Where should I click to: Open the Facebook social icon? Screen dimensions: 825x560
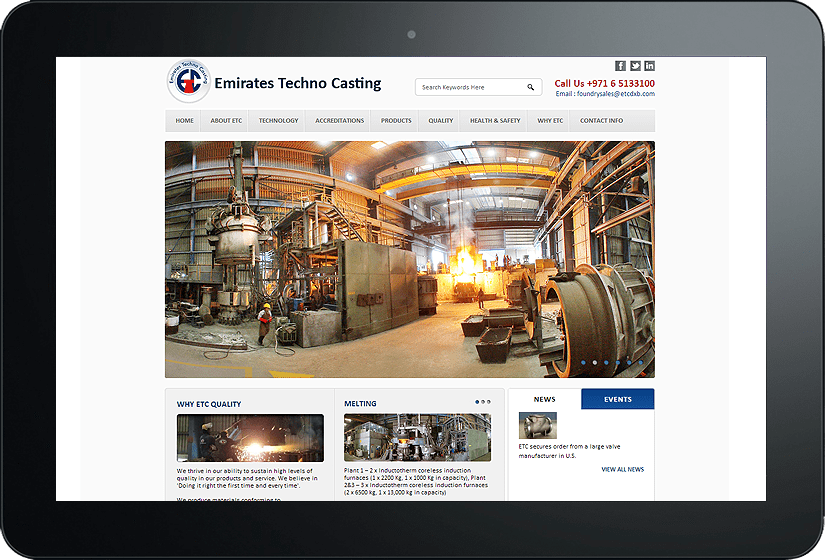(x=620, y=66)
